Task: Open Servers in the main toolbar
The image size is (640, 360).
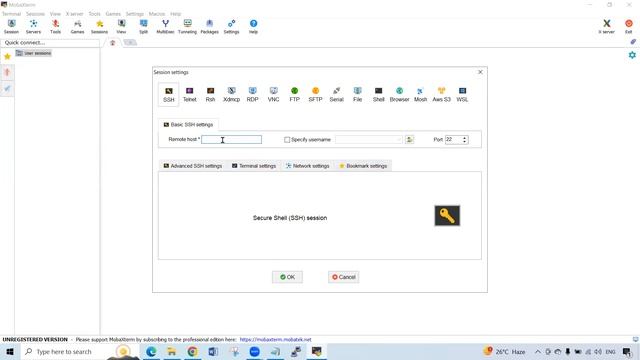Action: [x=33, y=27]
